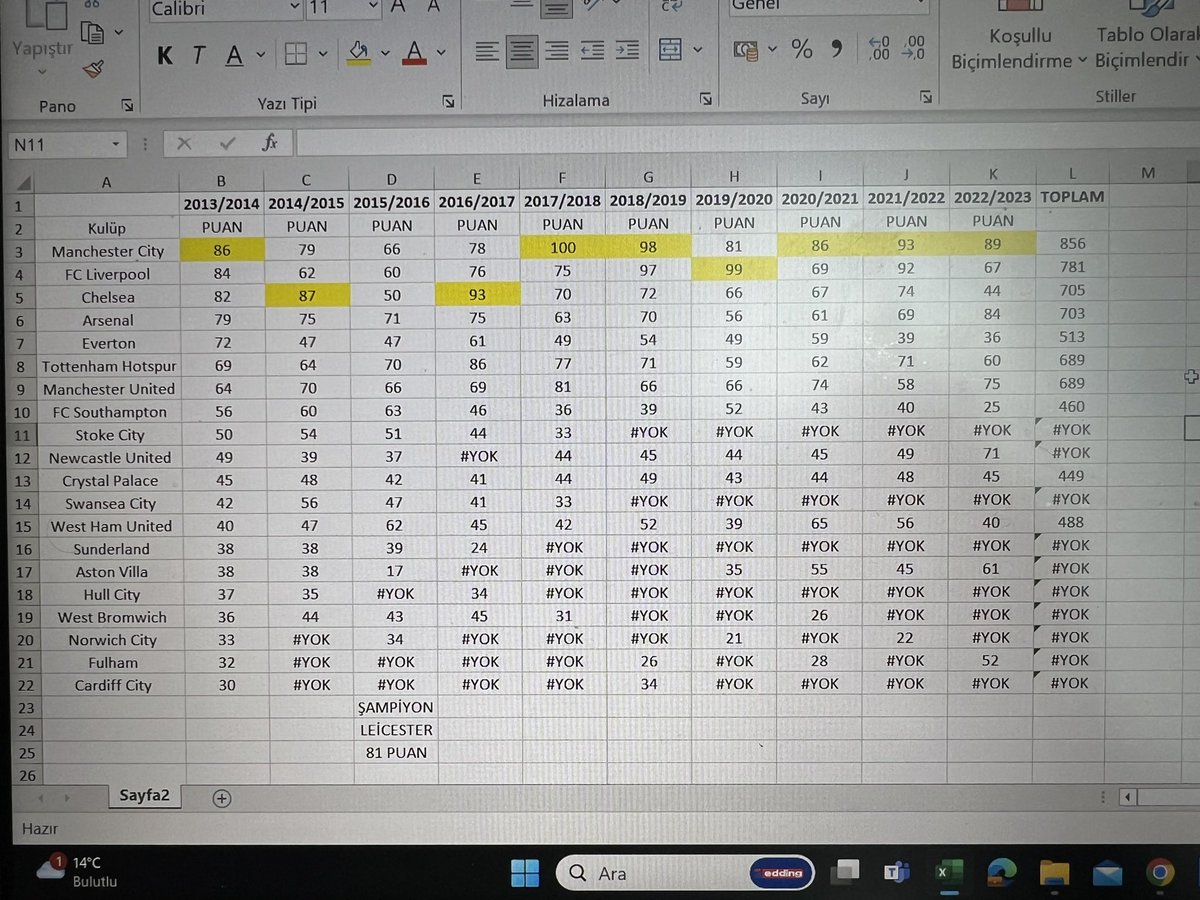This screenshot has width=1200, height=900.
Task: Toggle italic T formatting
Action: point(198,55)
